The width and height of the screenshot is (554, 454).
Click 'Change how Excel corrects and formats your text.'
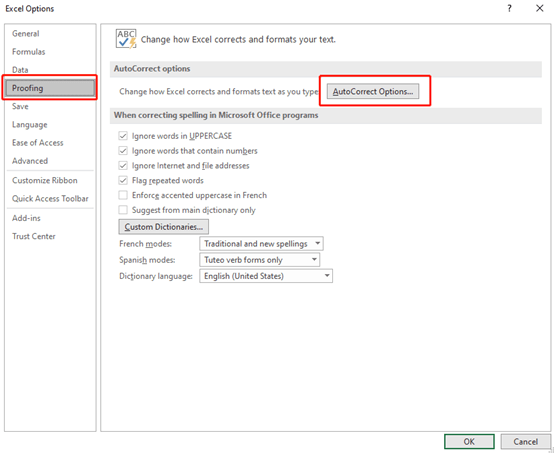(x=238, y=39)
